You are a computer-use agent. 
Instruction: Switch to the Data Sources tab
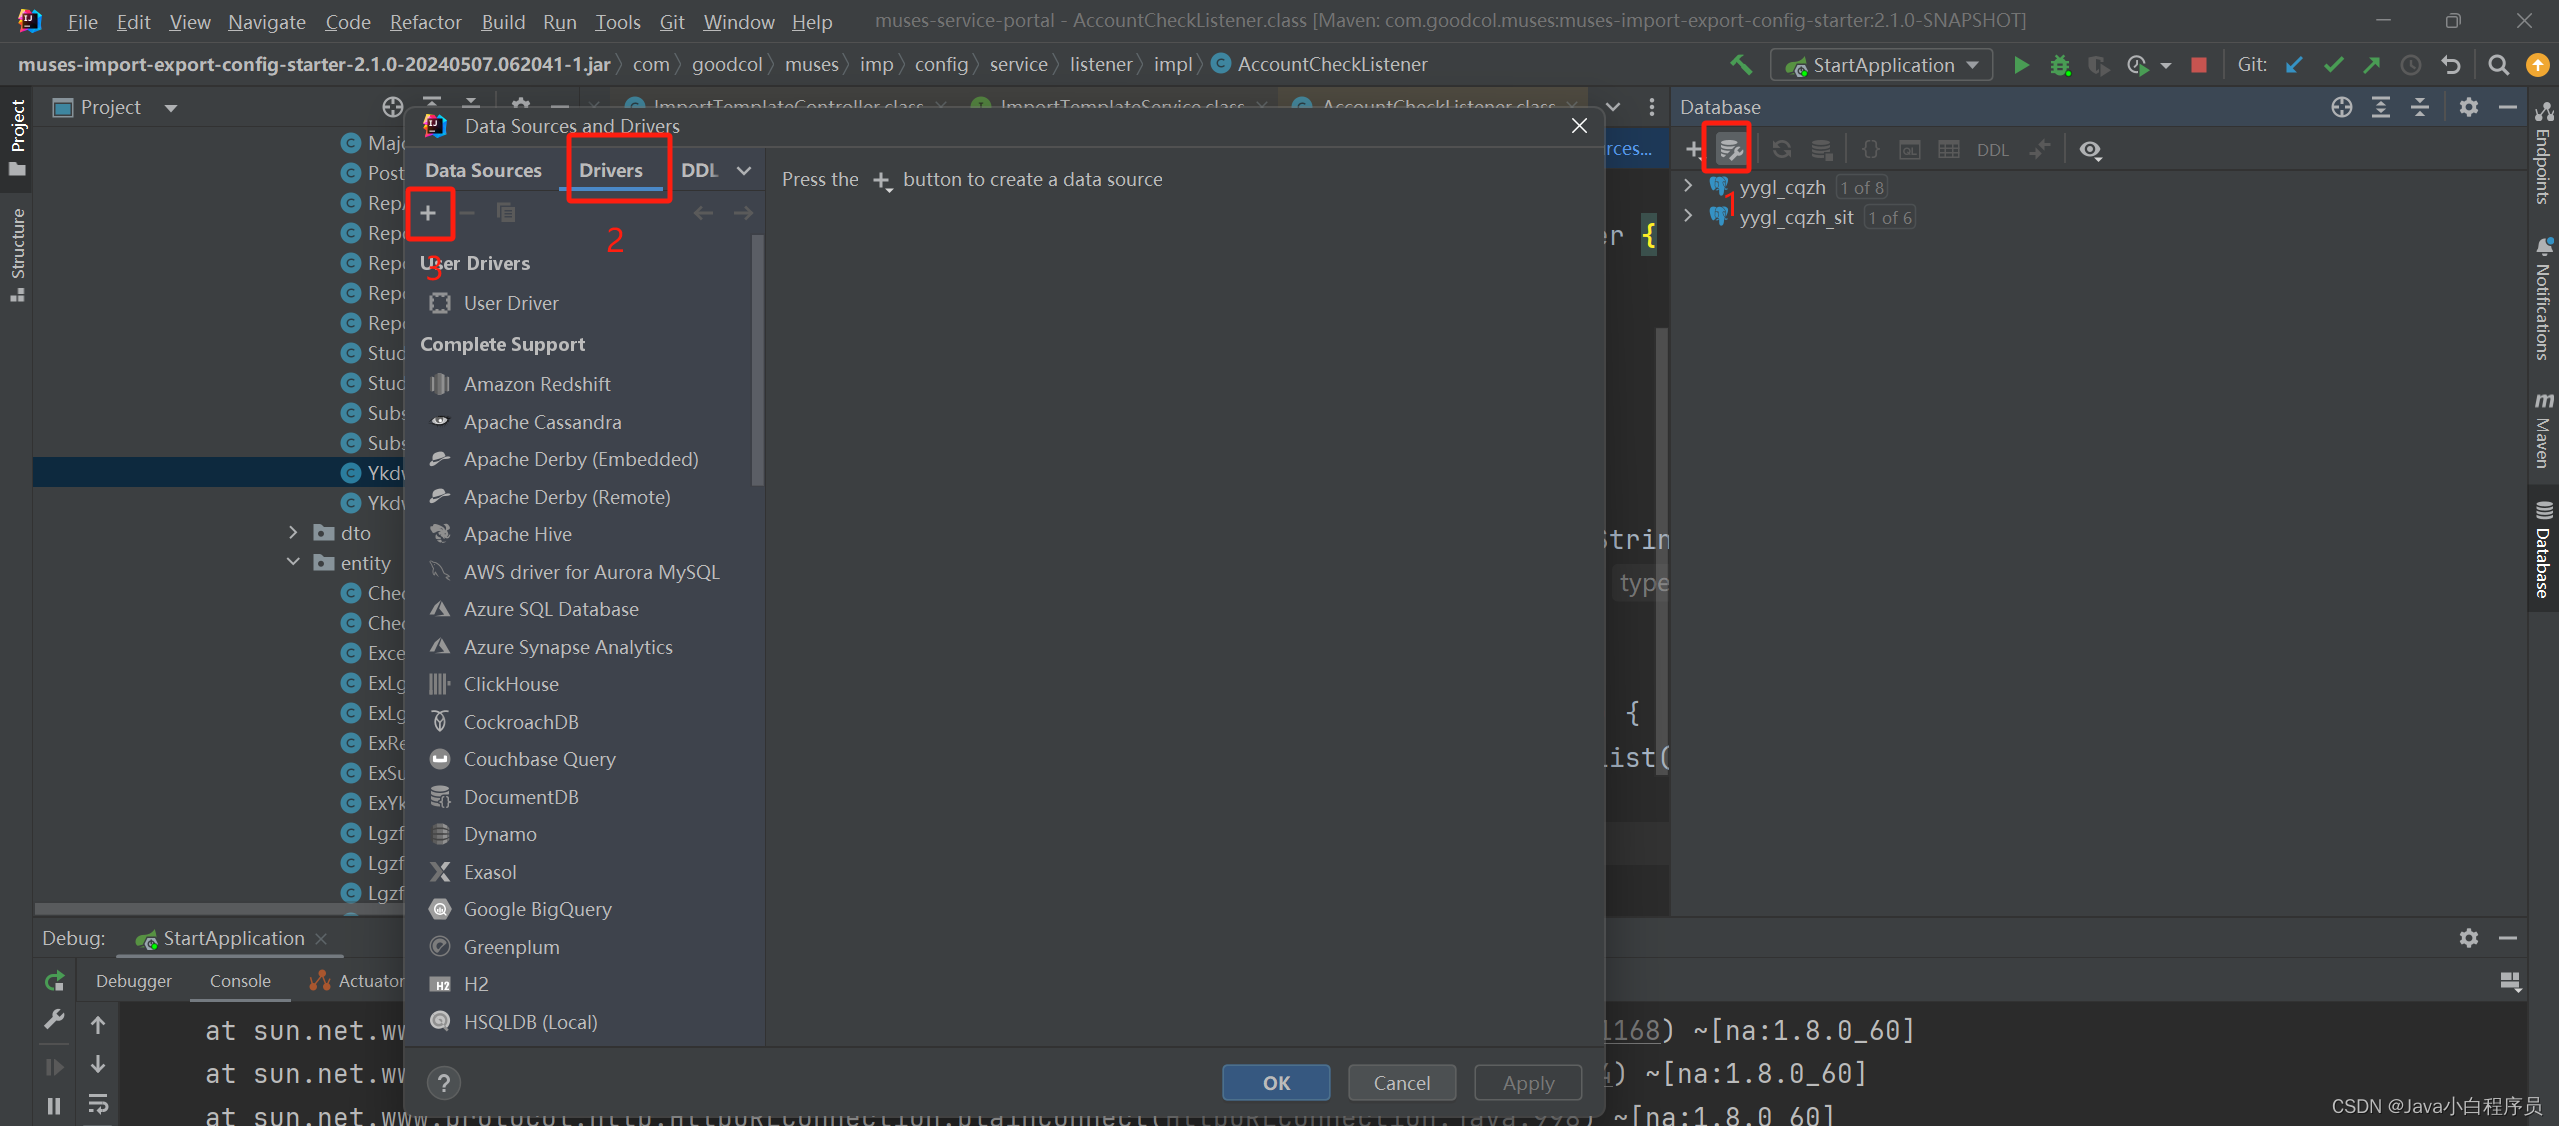pyautogui.click(x=483, y=170)
